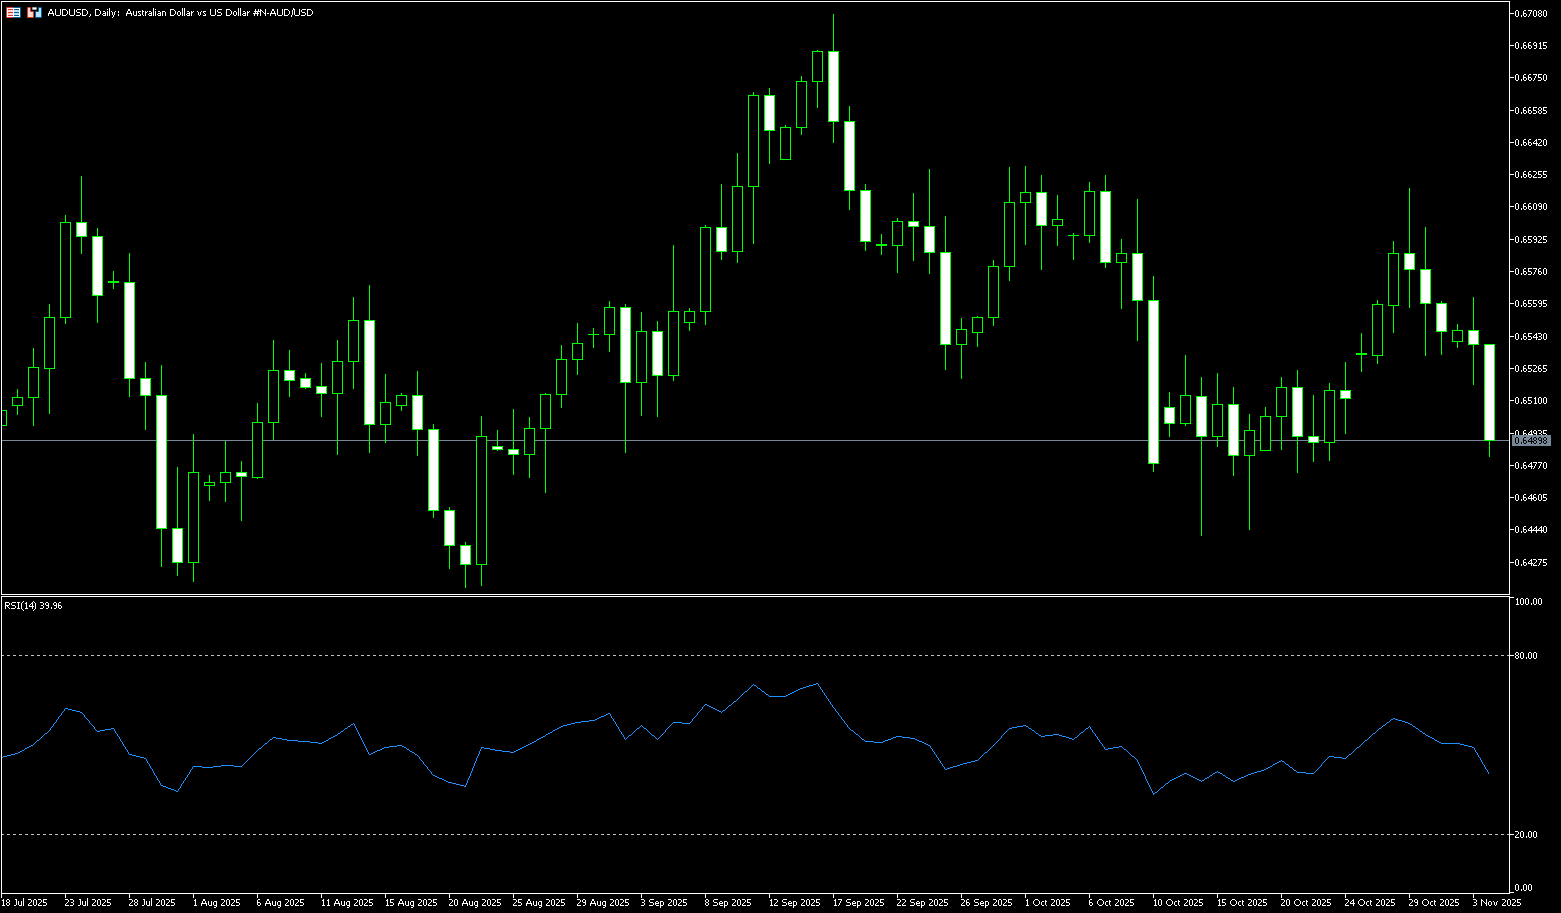
Task: Click the 20.00 level on RSI scale
Action: [x=1526, y=834]
